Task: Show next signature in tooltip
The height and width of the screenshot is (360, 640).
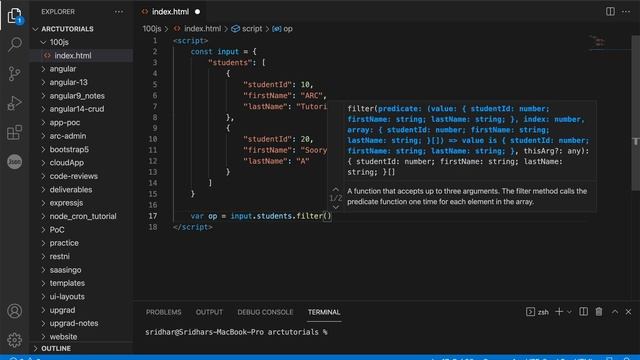Action: pyautogui.click(x=336, y=207)
